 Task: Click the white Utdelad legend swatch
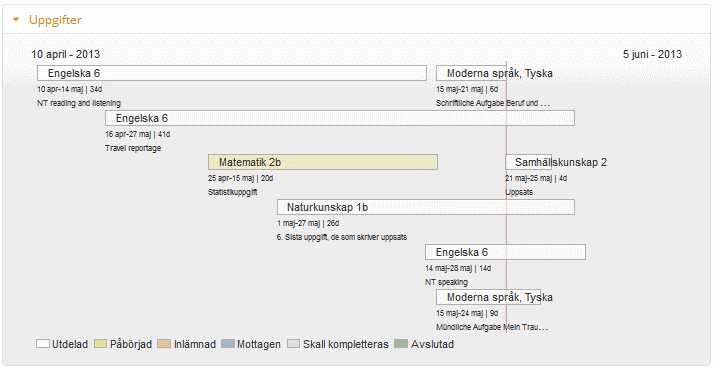43,344
